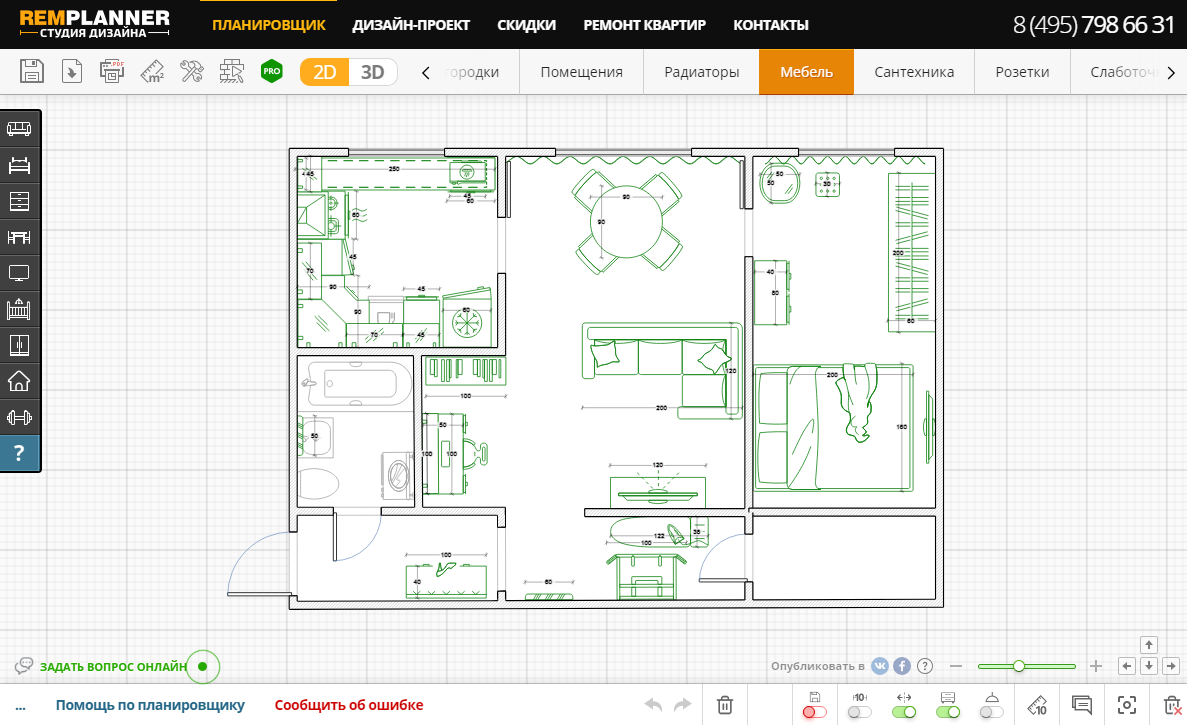The image size is (1187, 725).
Task: Open the baby crib category in sidebar
Action: pos(19,310)
